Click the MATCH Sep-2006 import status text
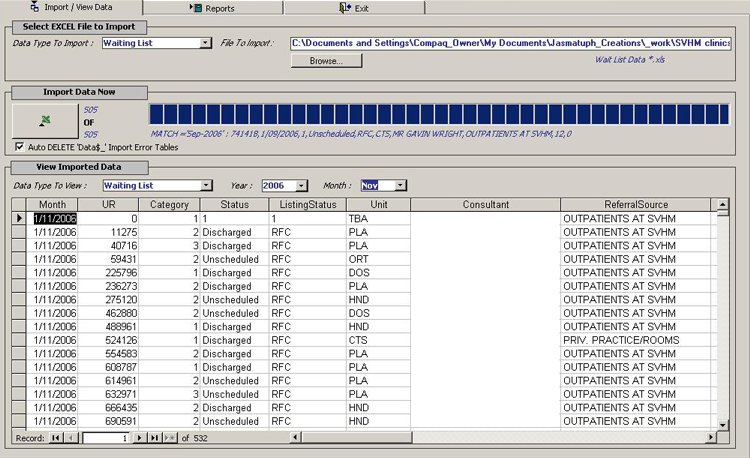 coord(361,134)
